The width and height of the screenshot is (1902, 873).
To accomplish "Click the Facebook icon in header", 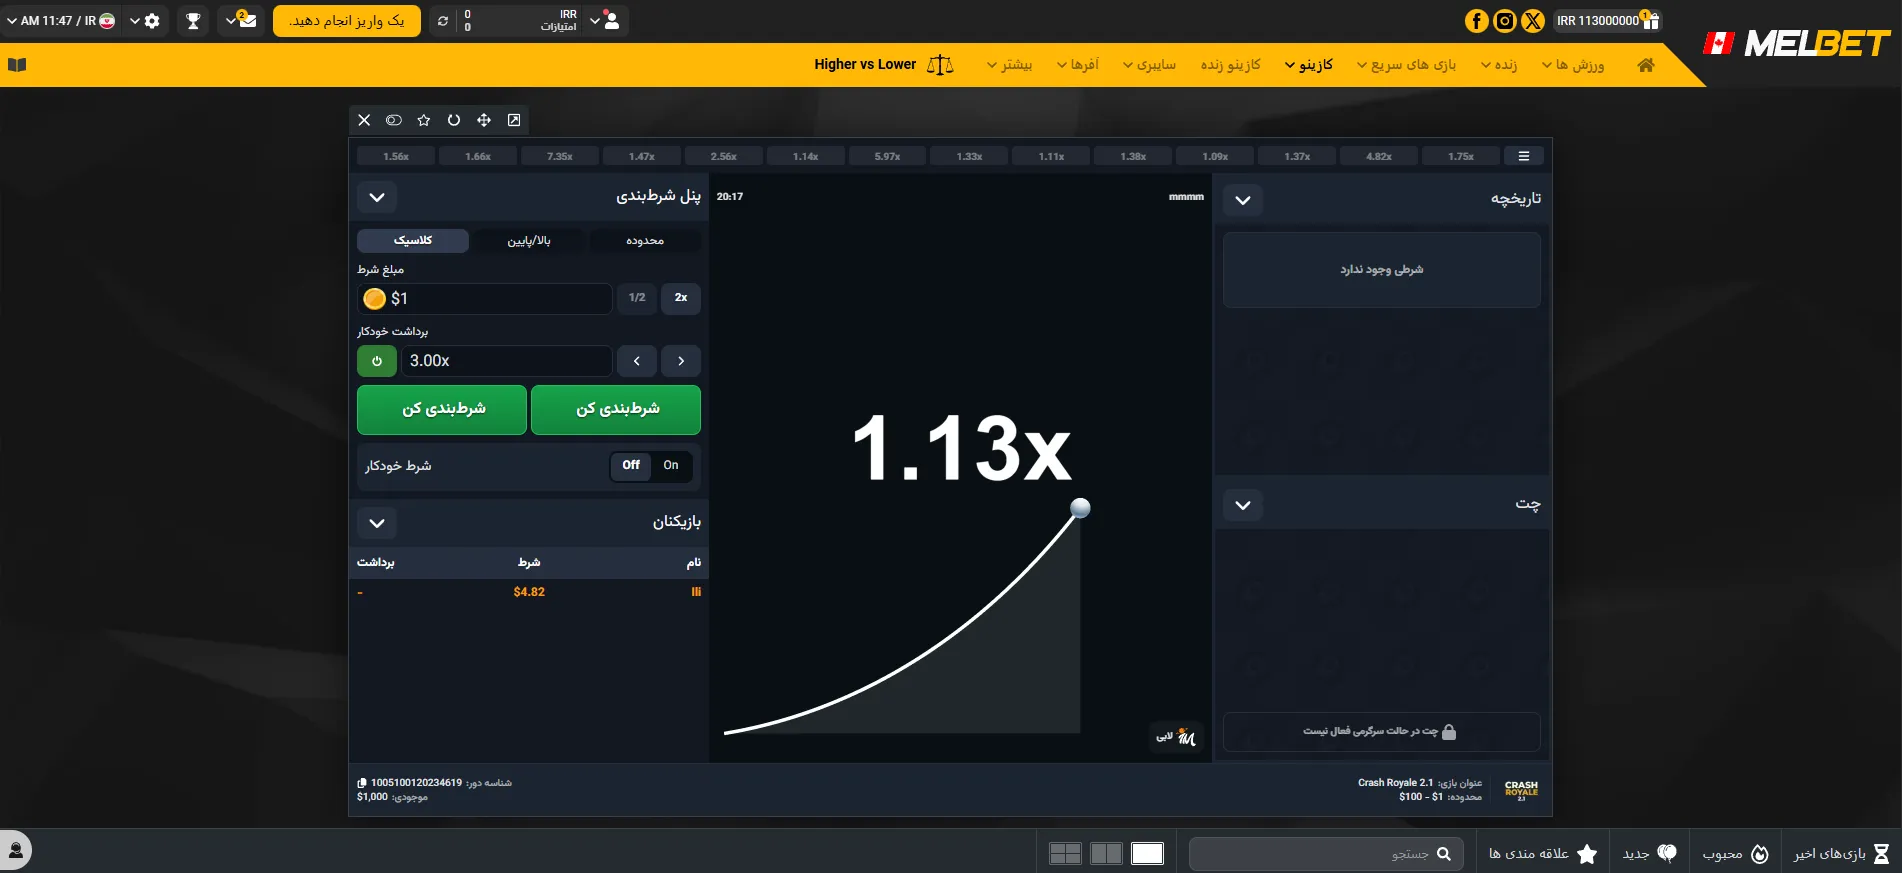I will [x=1476, y=20].
